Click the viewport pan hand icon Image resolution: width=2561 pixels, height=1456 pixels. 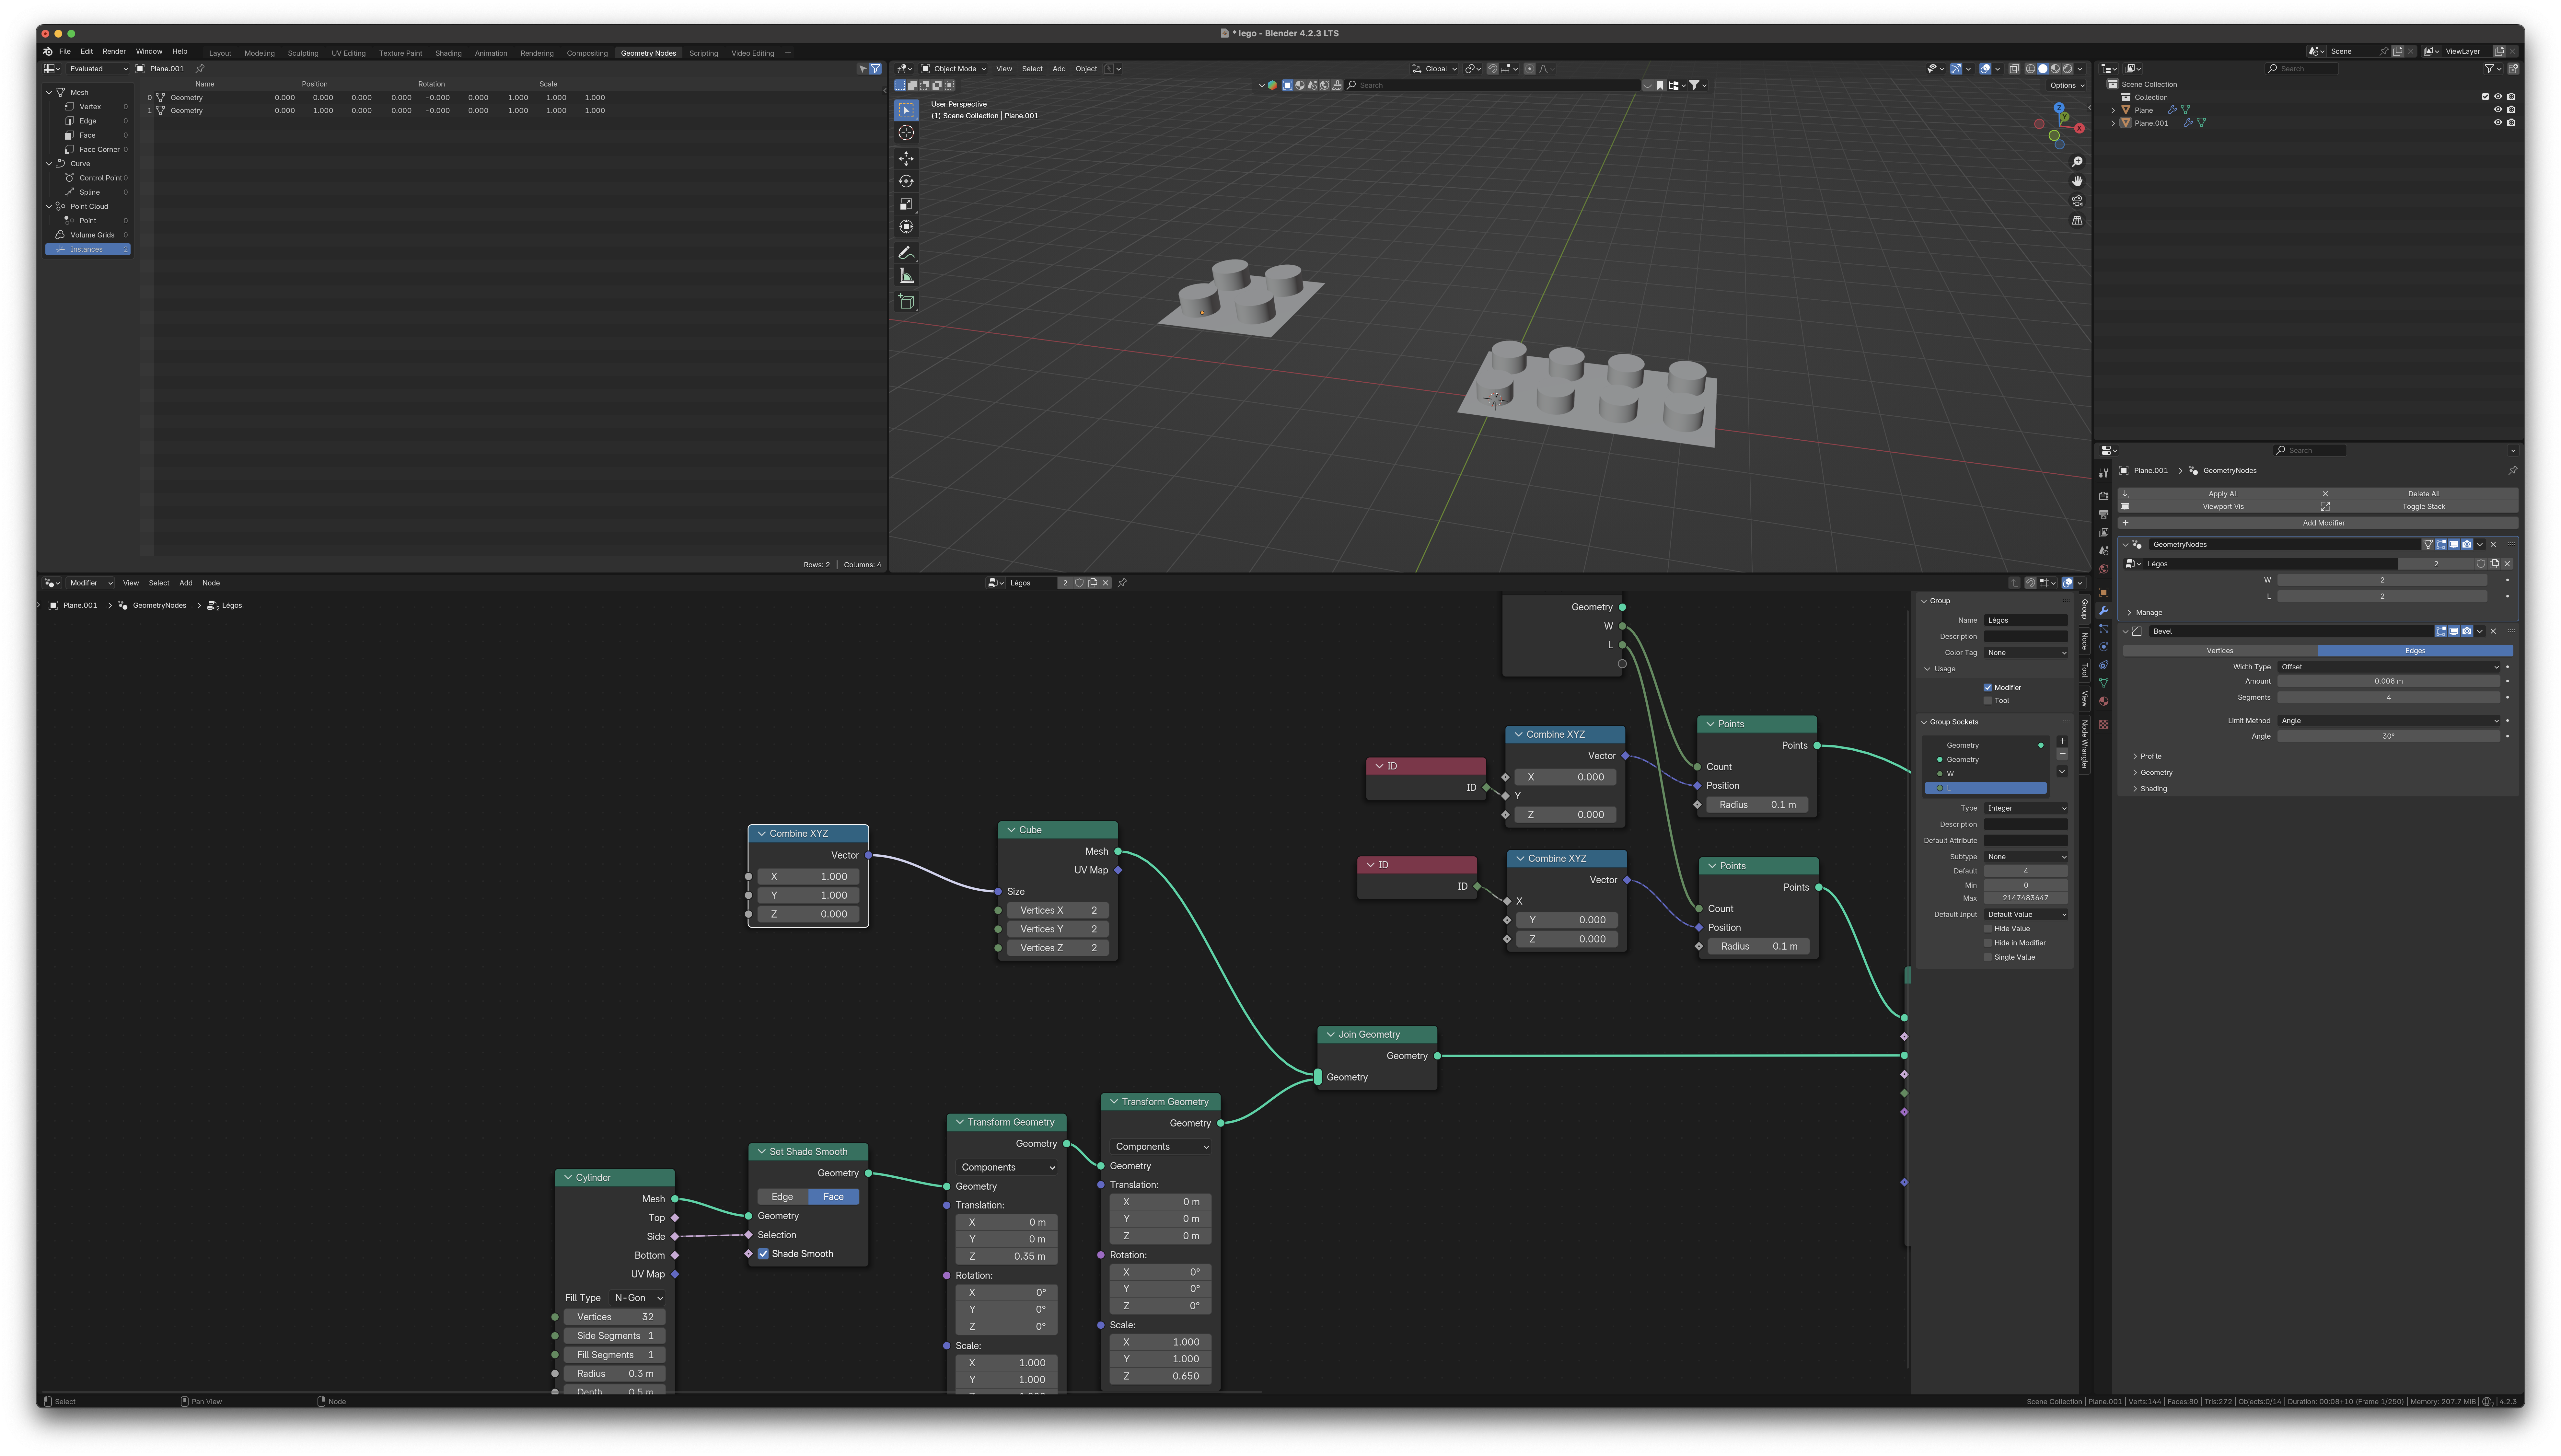2077,181
